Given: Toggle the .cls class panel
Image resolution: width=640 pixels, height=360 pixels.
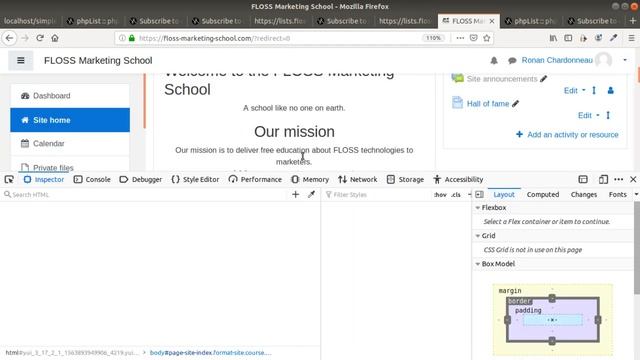Looking at the screenshot, I should tap(456, 195).
